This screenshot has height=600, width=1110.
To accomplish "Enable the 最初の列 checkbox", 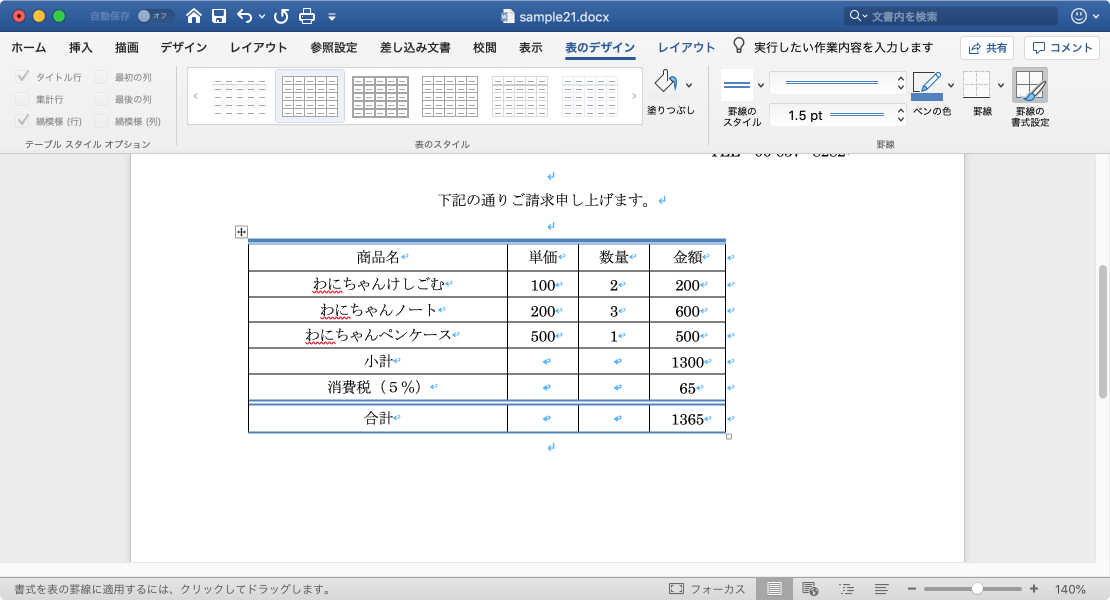I will (101, 76).
